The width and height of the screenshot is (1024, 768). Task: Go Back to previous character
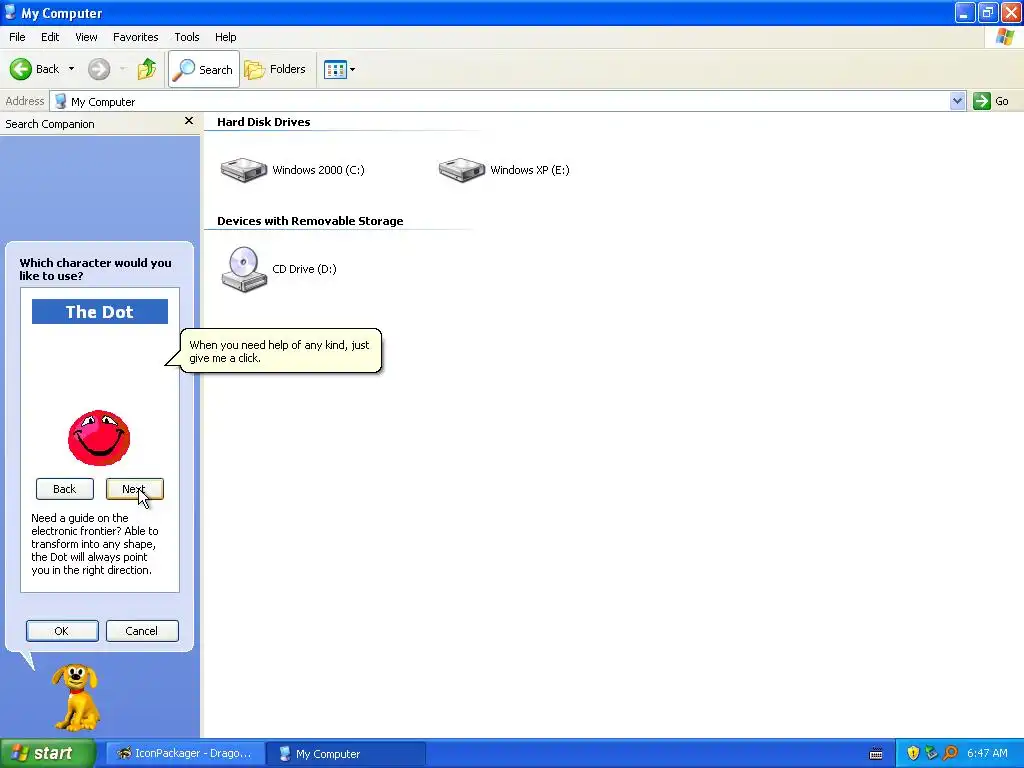pyautogui.click(x=65, y=489)
